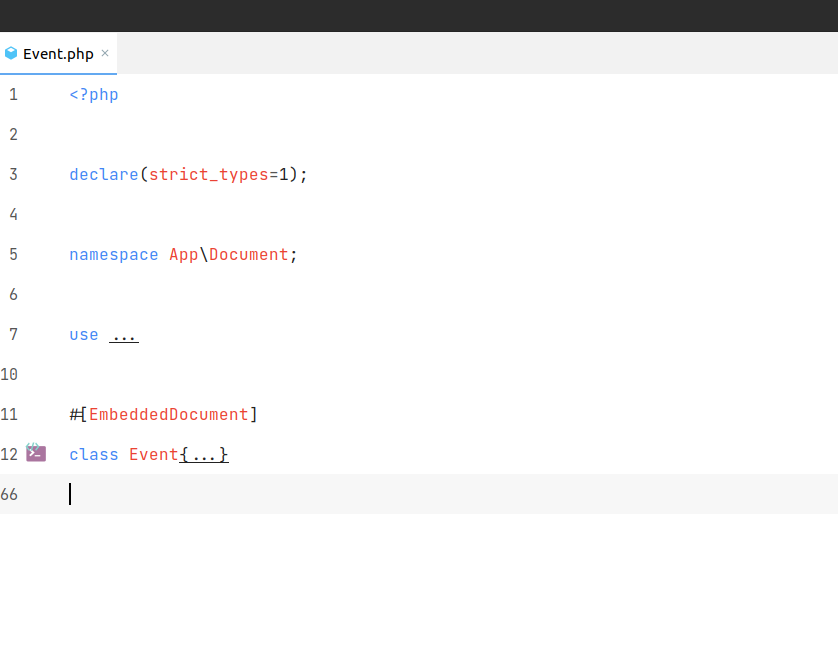Close the Event.php tab with its × icon
The width and height of the screenshot is (838, 647).
coord(104,54)
